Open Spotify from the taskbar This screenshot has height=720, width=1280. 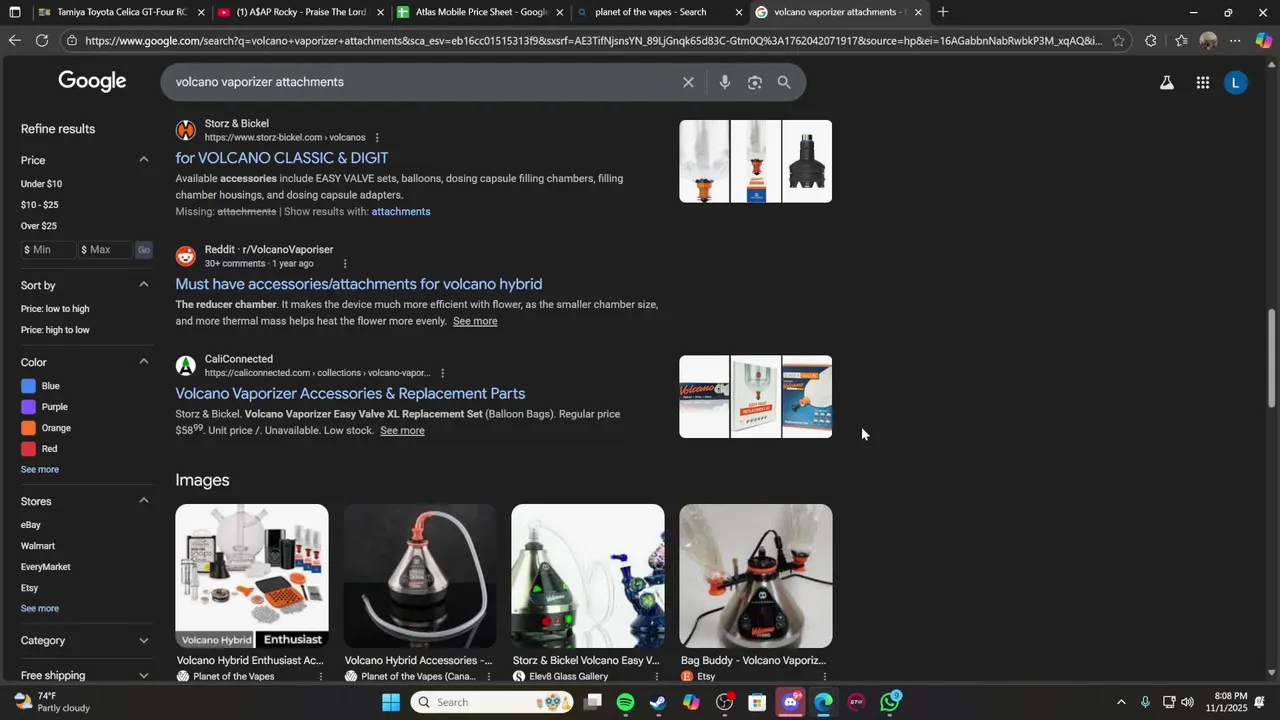click(625, 702)
